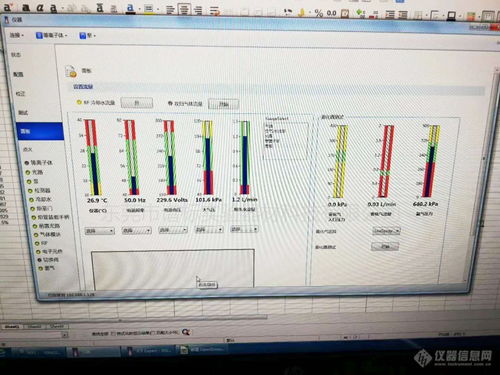500x375 pixels.
Task: Open the UseDealer dropdown below the gas gauges
Action: coord(386,231)
